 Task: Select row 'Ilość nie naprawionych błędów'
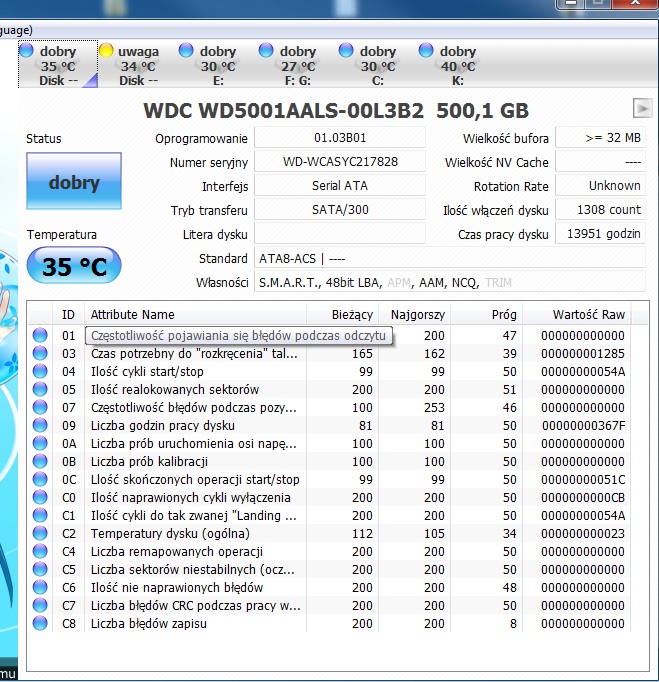point(329,588)
